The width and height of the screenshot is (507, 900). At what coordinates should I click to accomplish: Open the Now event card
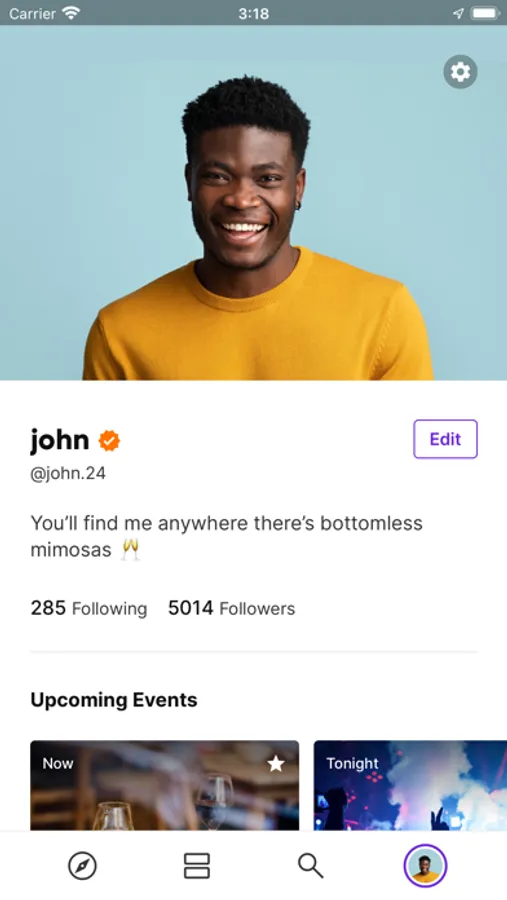[x=165, y=785]
